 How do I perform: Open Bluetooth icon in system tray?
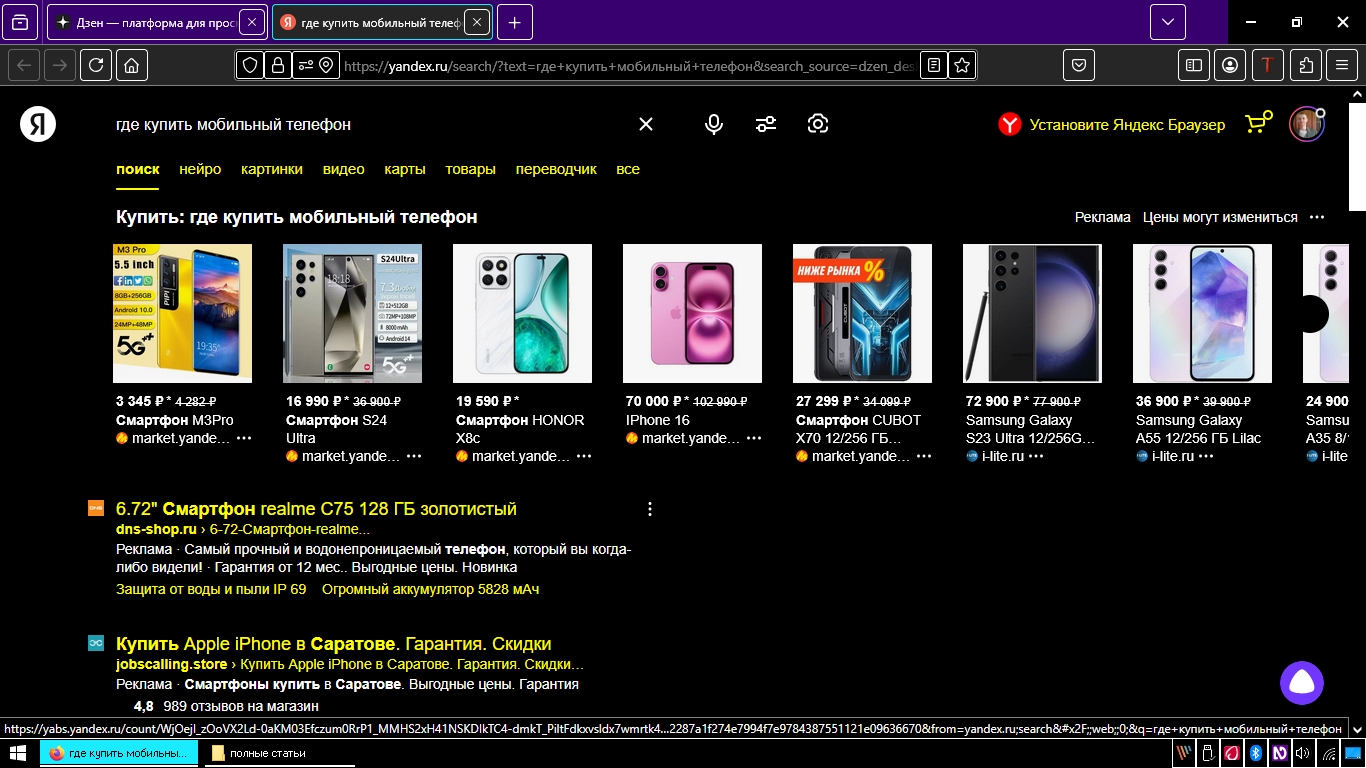tap(1257, 753)
